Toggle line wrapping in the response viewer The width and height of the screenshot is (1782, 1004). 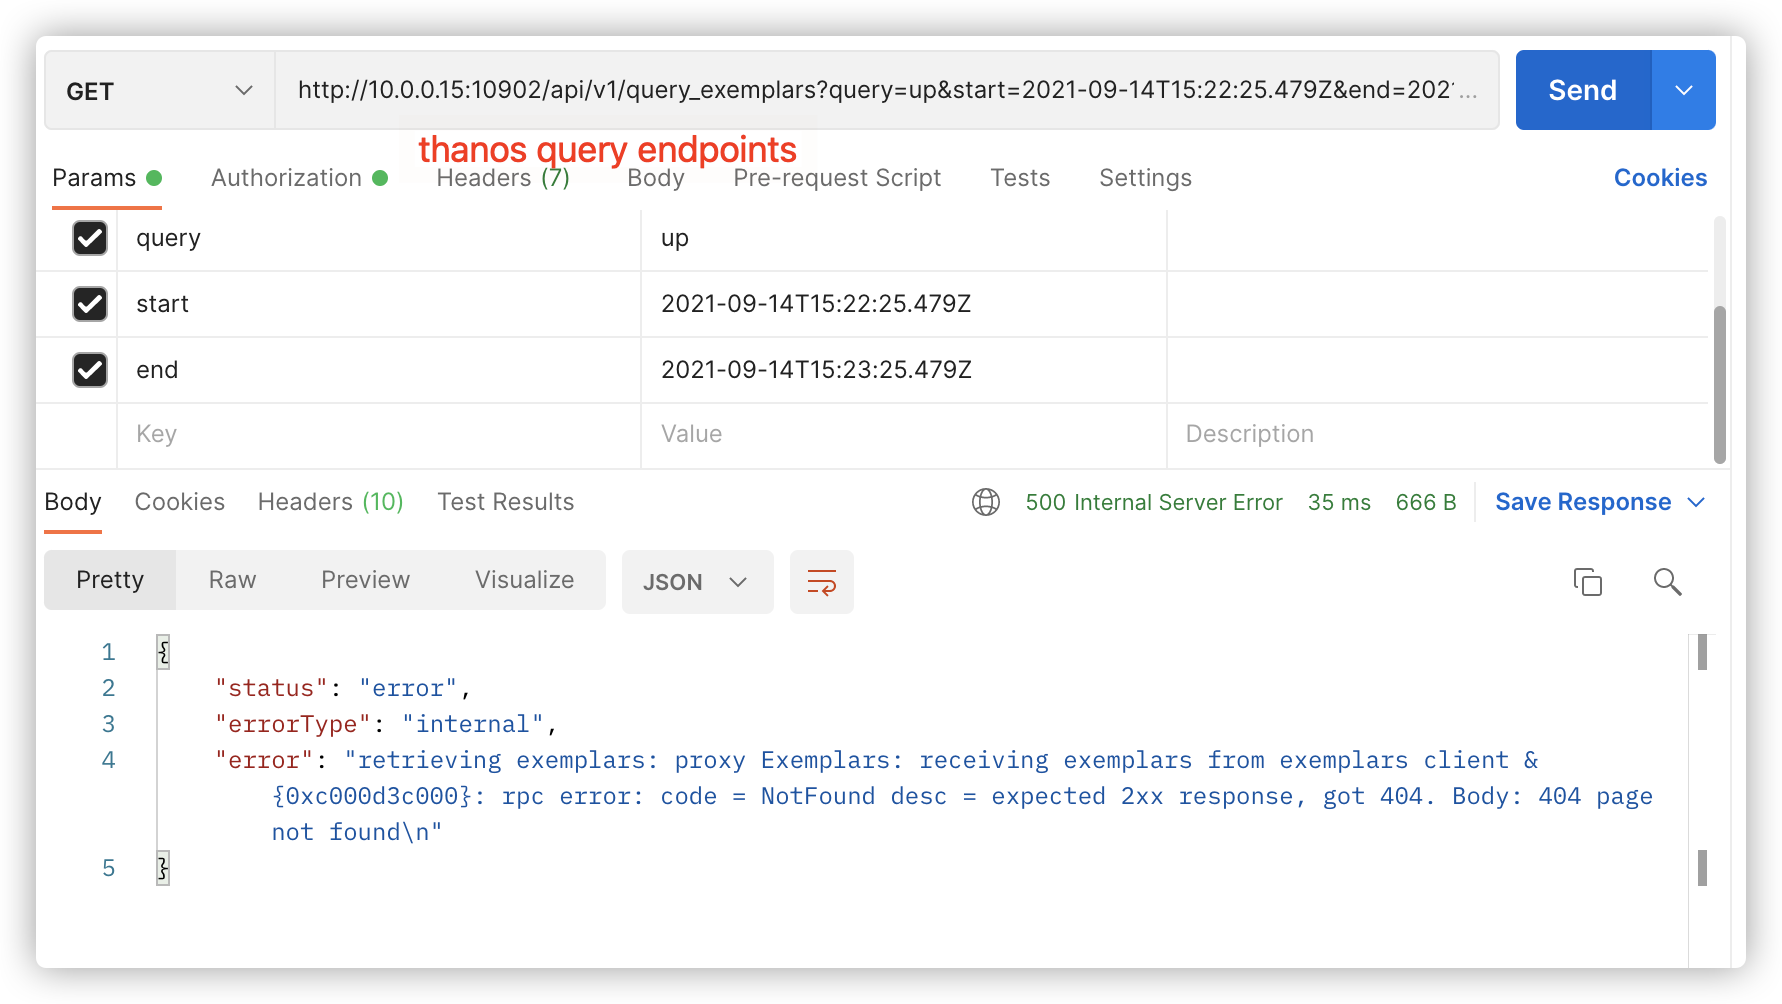[x=821, y=582]
